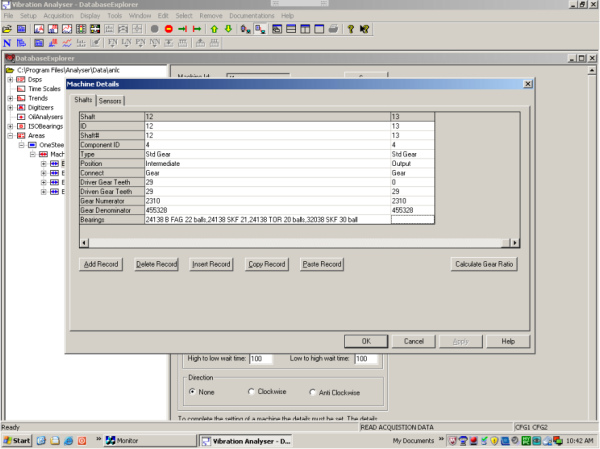Select the Anti Clockwise radio button
This screenshot has height=449, width=600.
click(x=313, y=392)
